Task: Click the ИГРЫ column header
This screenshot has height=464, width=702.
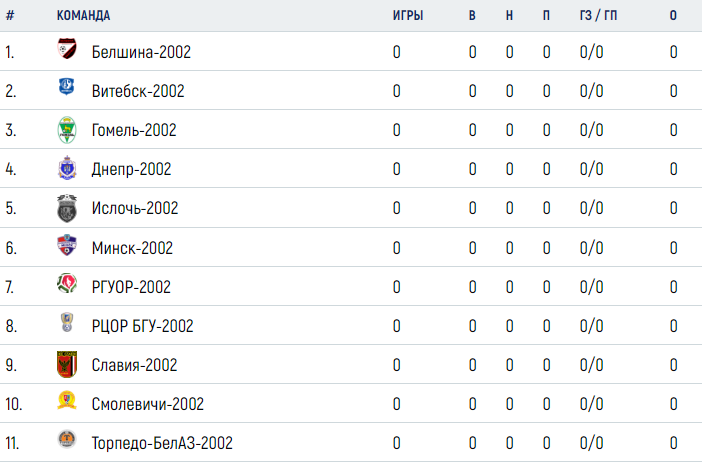Action: pos(408,16)
